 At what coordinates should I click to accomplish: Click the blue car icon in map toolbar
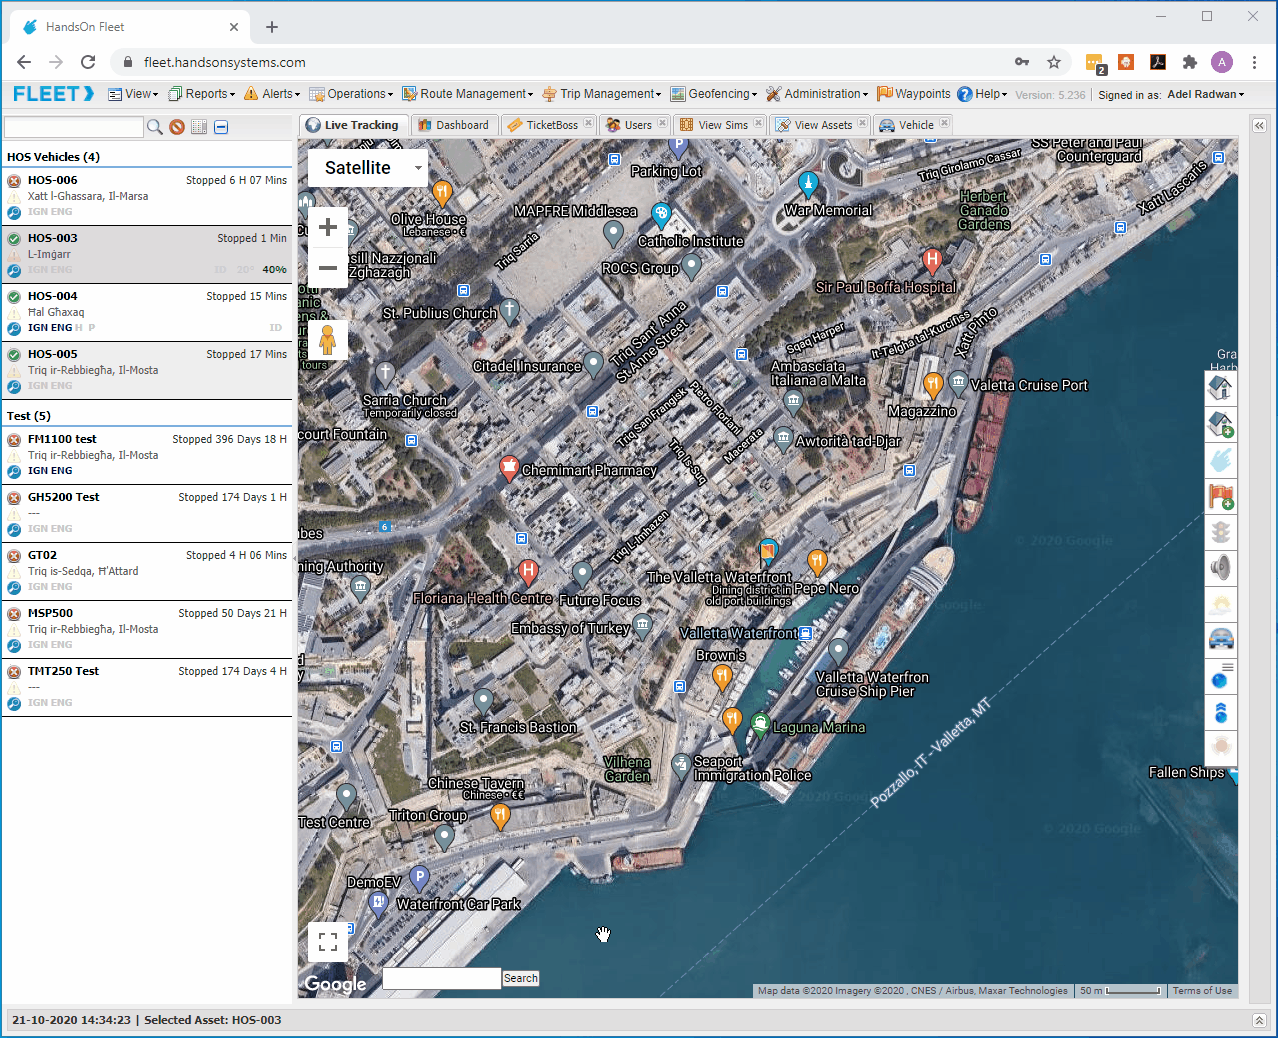point(1220,639)
